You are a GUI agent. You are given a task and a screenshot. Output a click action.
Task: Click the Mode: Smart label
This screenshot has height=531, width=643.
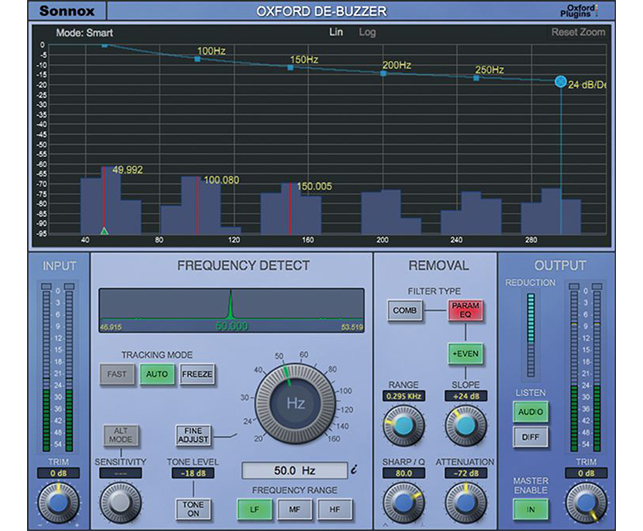84,33
